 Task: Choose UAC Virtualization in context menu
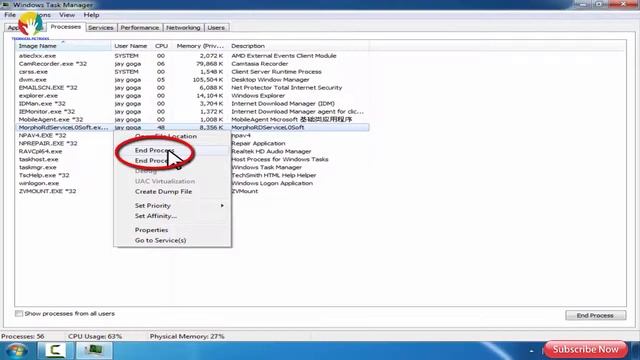coord(165,181)
